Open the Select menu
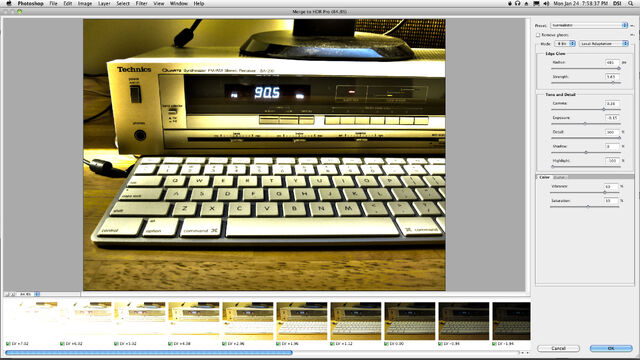 (123, 3)
